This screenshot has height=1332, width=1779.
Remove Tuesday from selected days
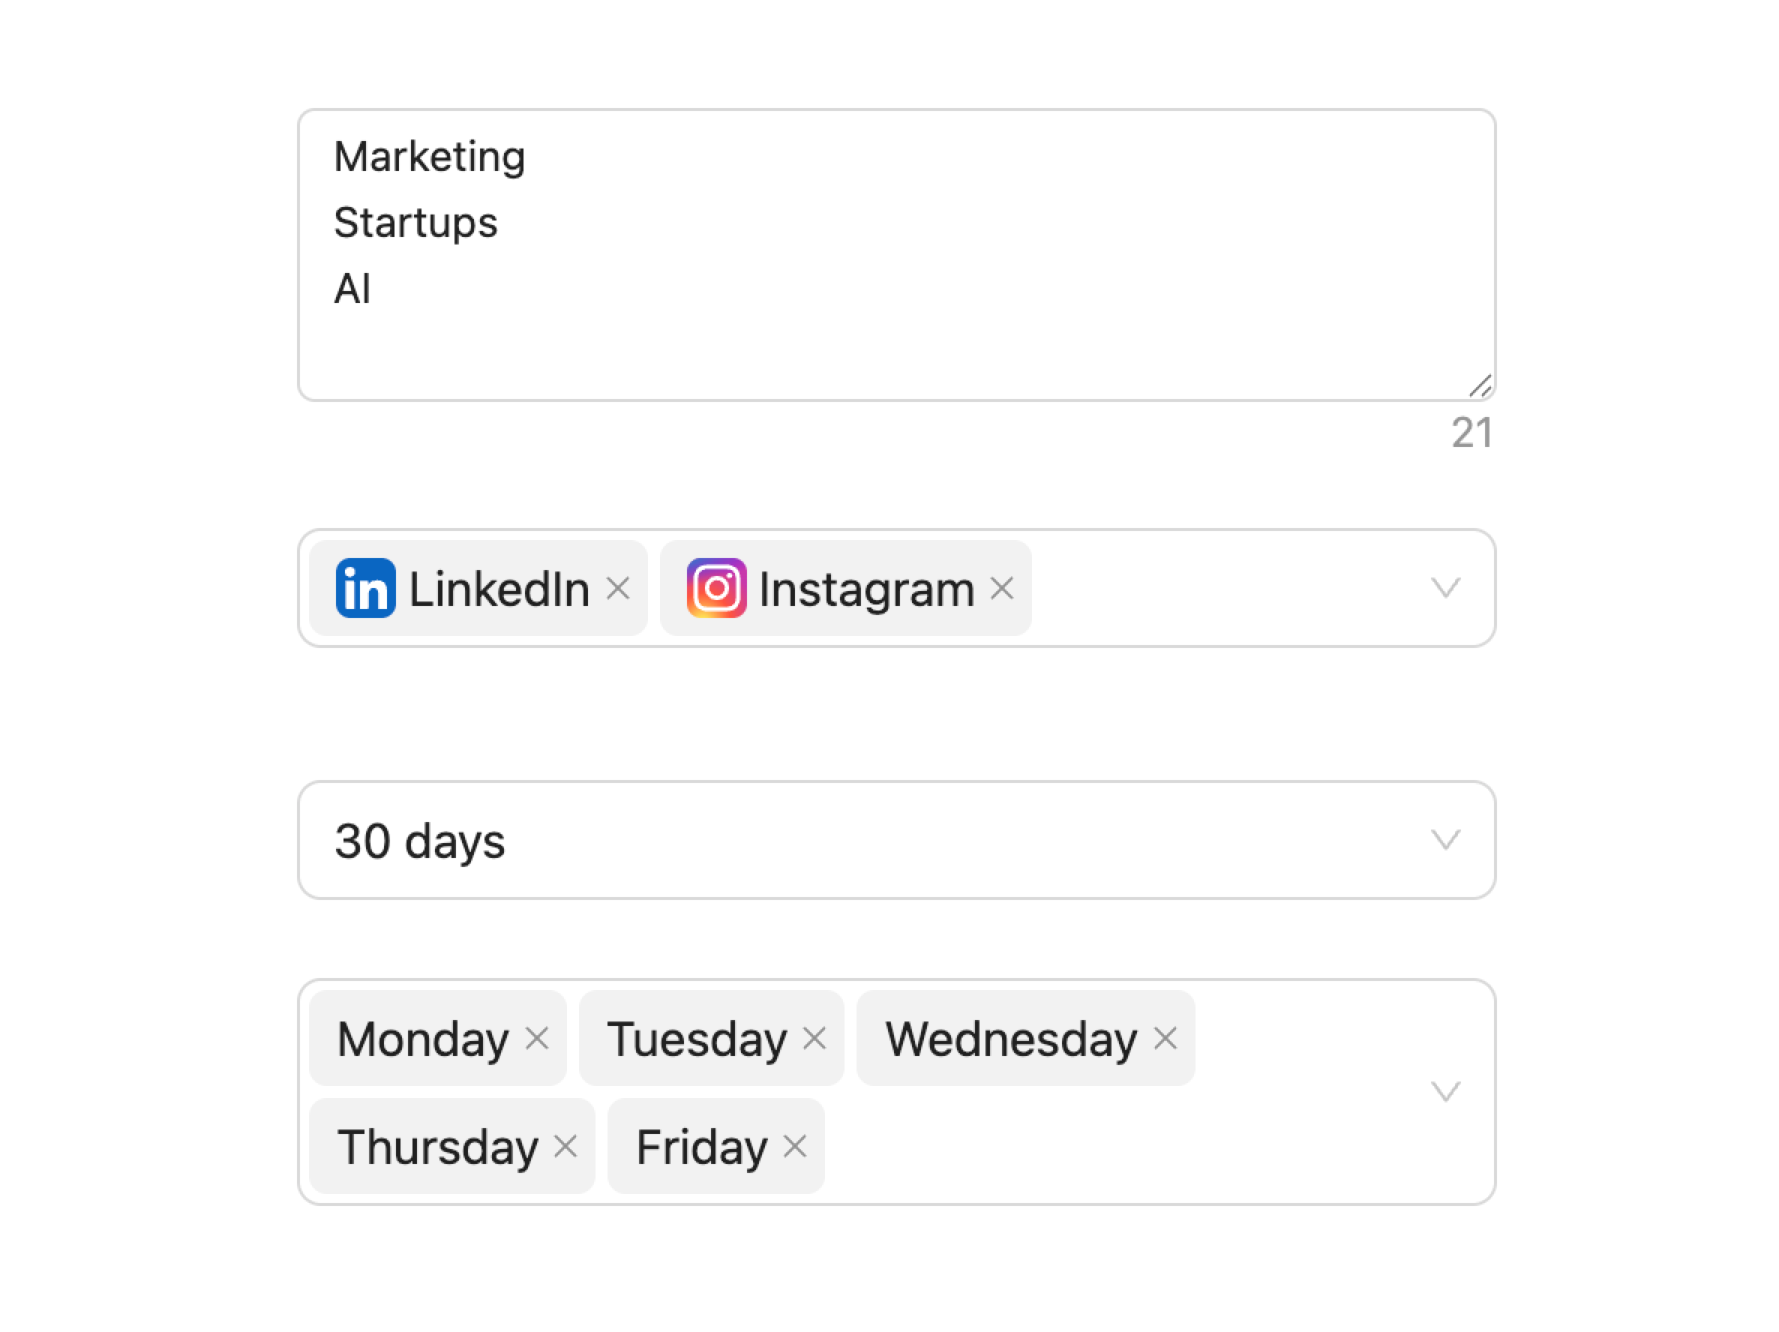pos(812,1038)
